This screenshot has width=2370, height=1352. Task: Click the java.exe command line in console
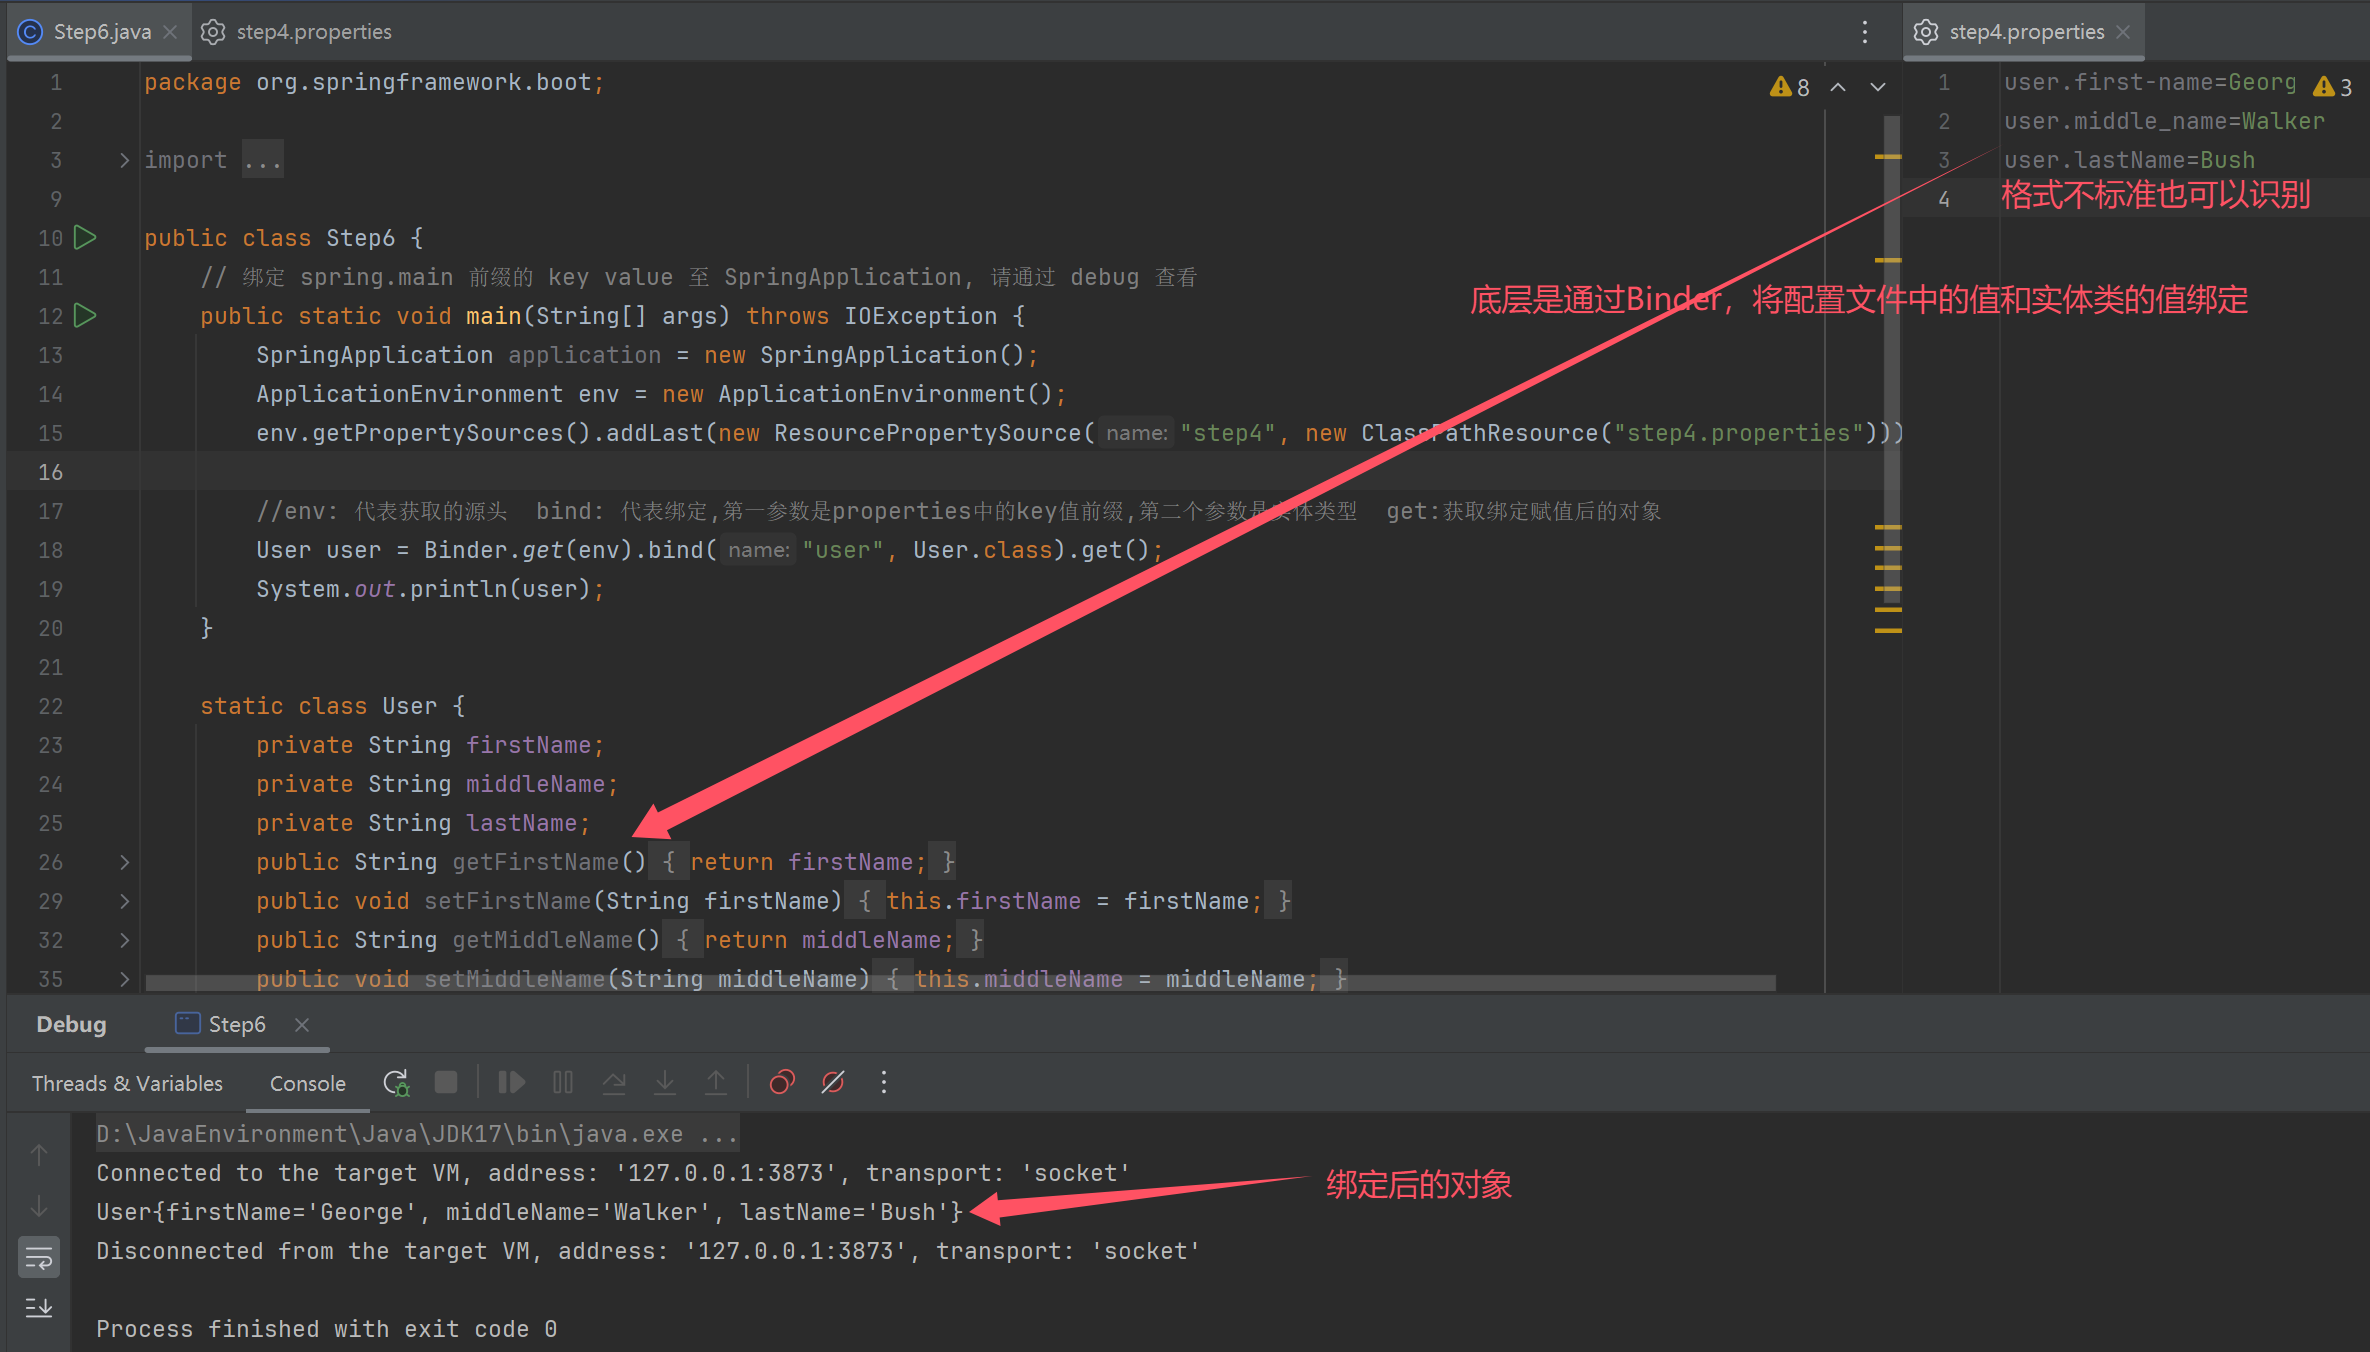point(417,1134)
